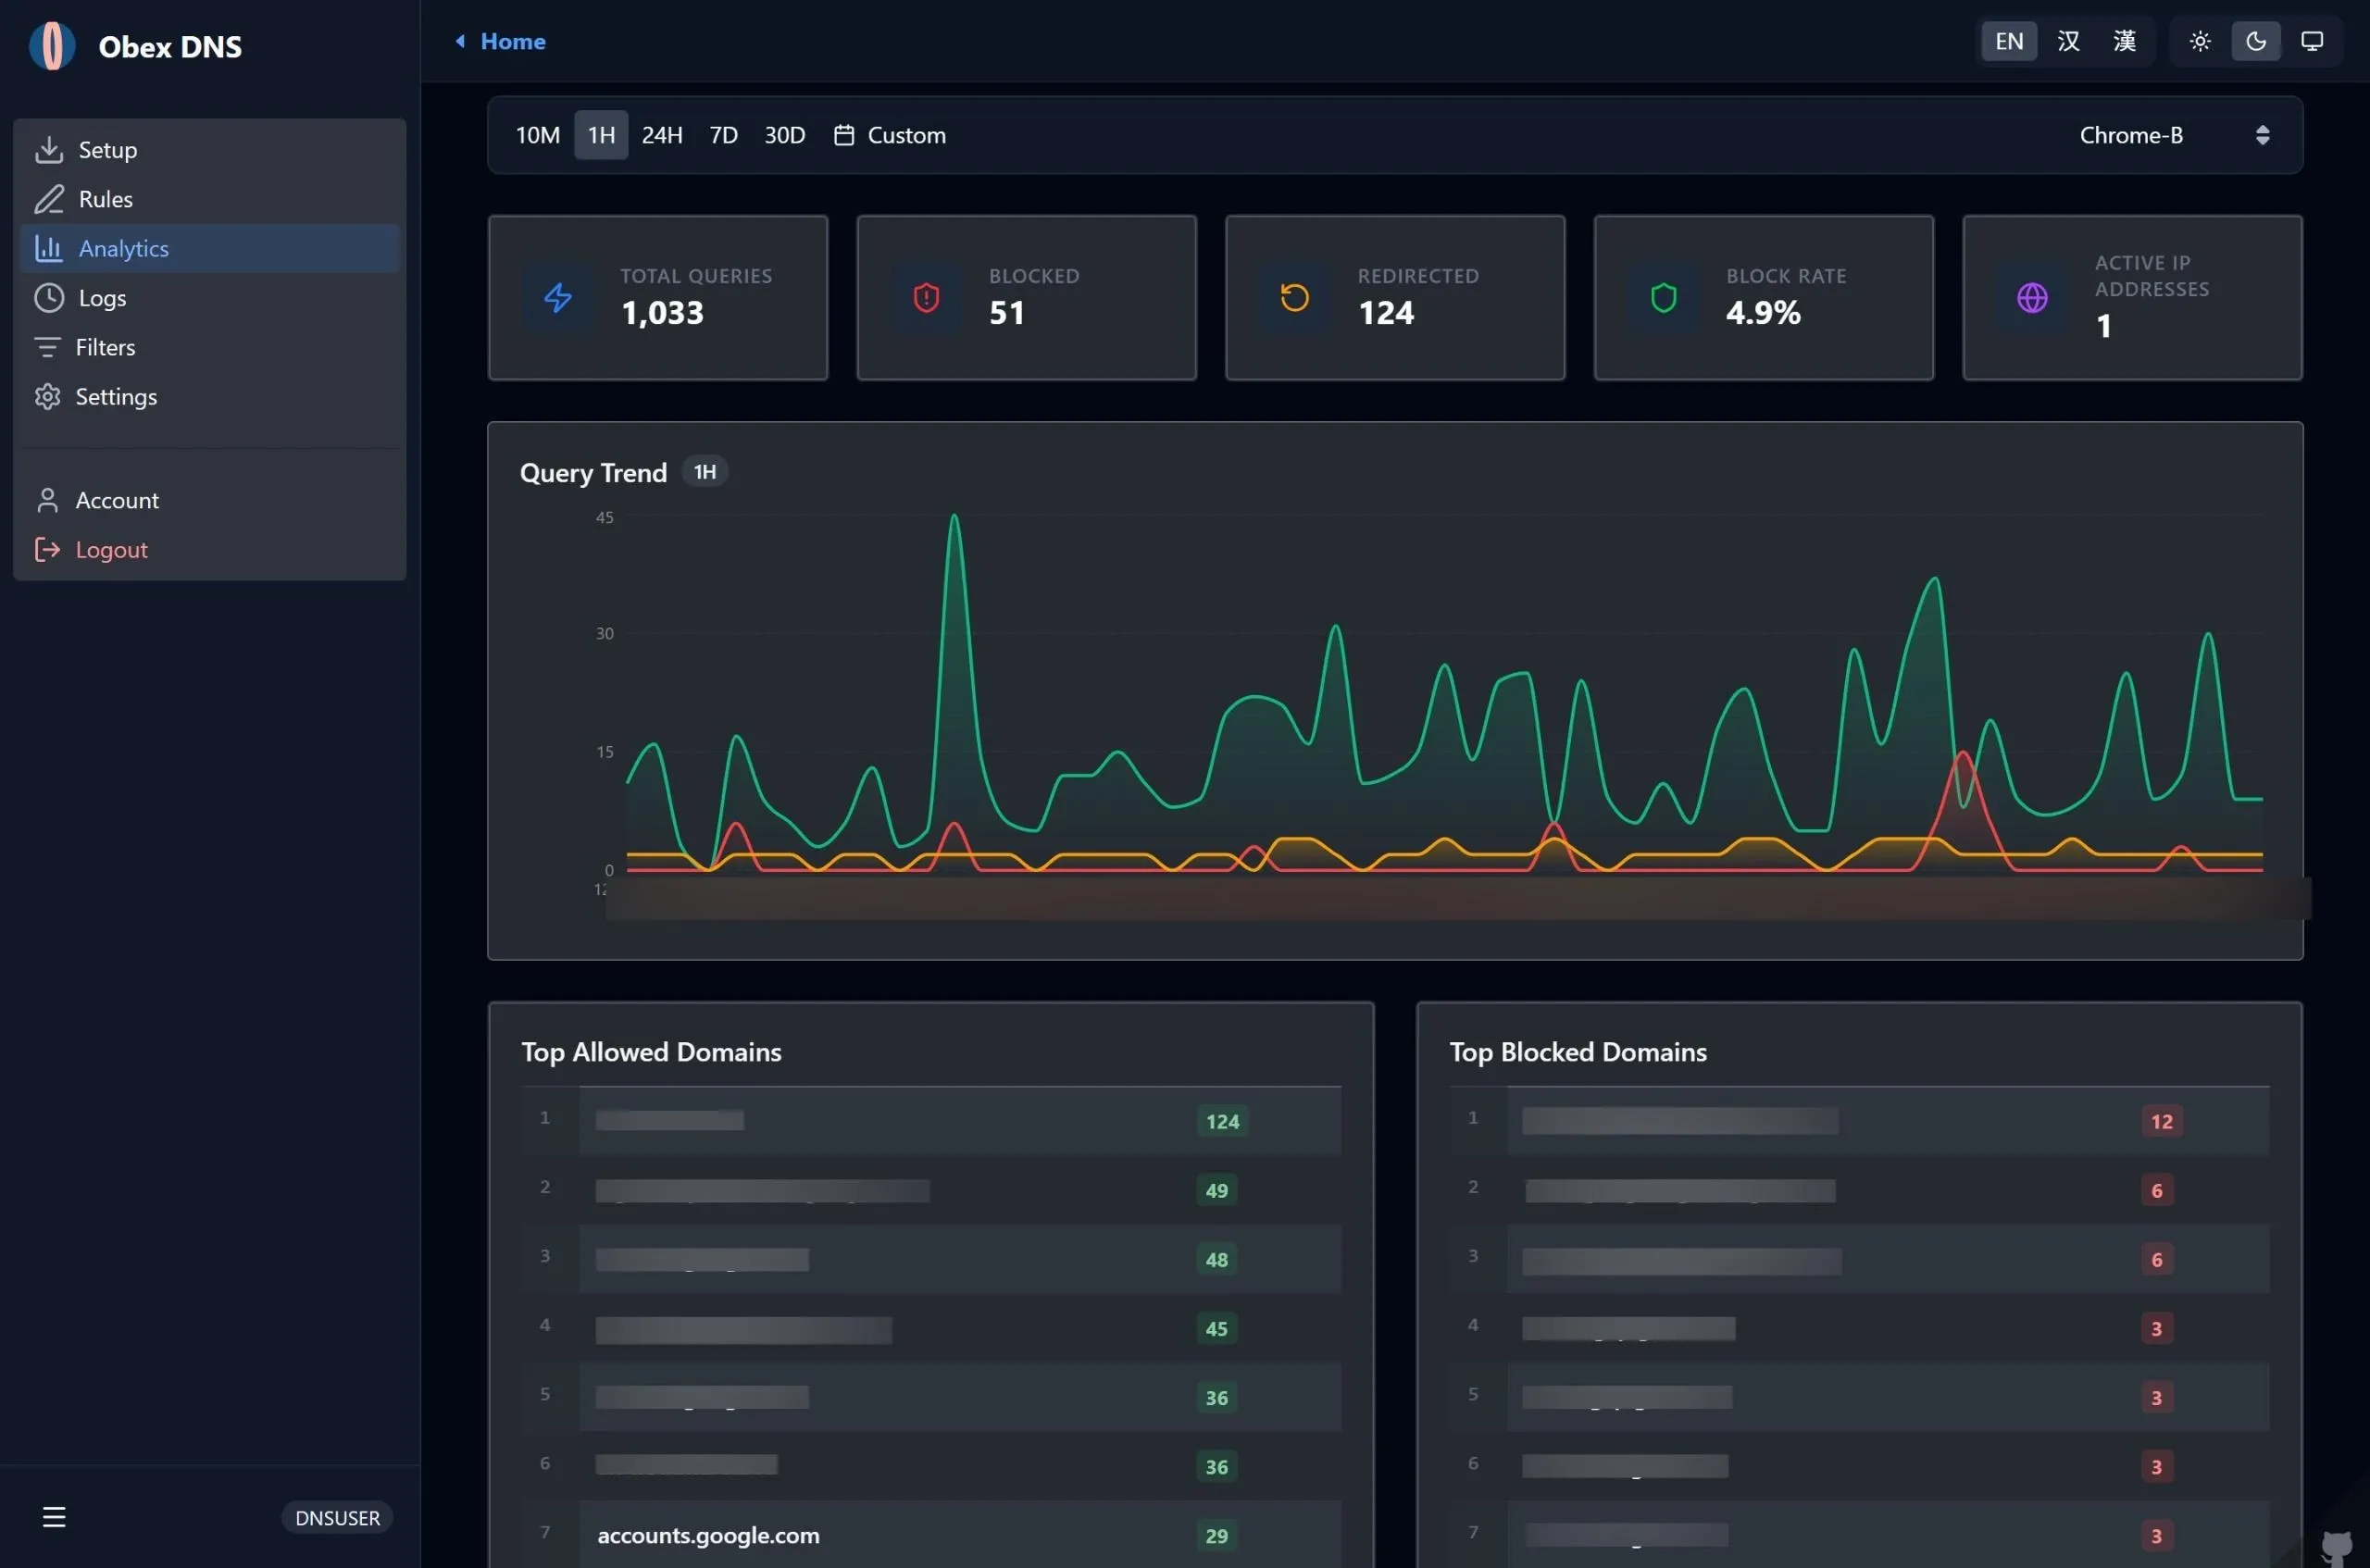This screenshot has width=2370, height=1568.
Task: Switch language to EN
Action: [x=2009, y=41]
